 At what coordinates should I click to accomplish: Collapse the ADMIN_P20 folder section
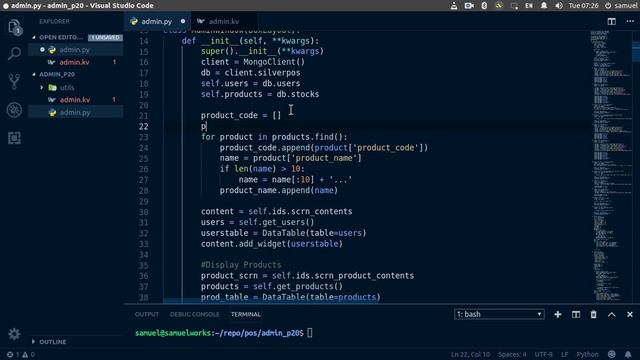coord(33,74)
